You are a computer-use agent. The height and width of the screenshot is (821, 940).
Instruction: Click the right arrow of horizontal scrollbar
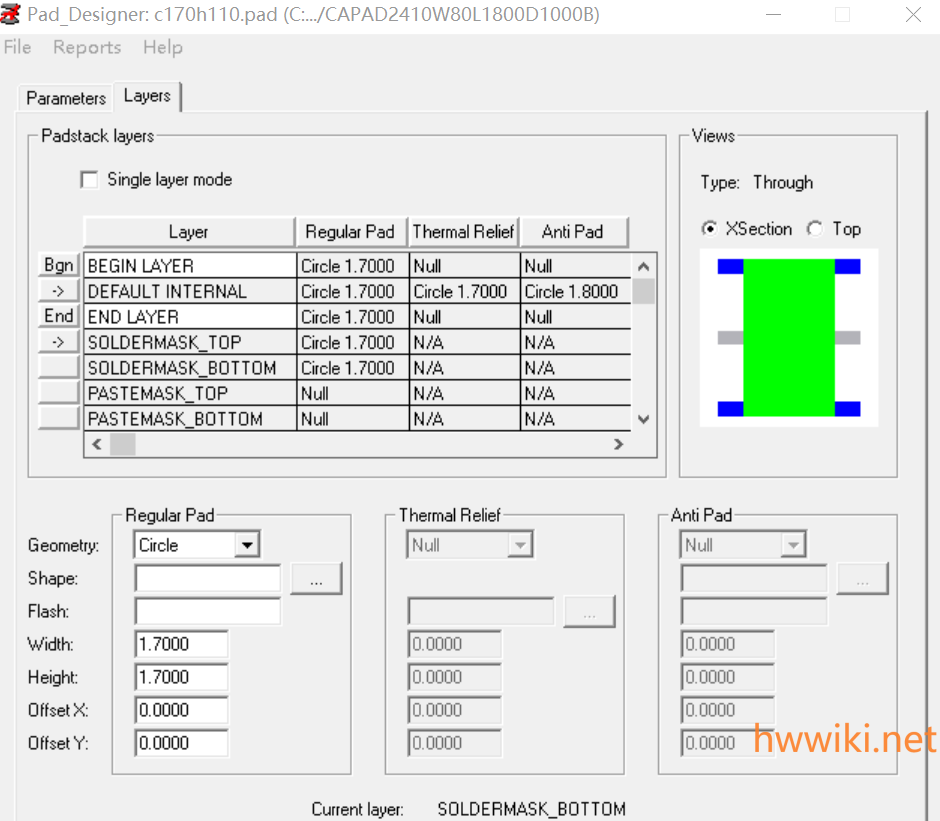[619, 444]
